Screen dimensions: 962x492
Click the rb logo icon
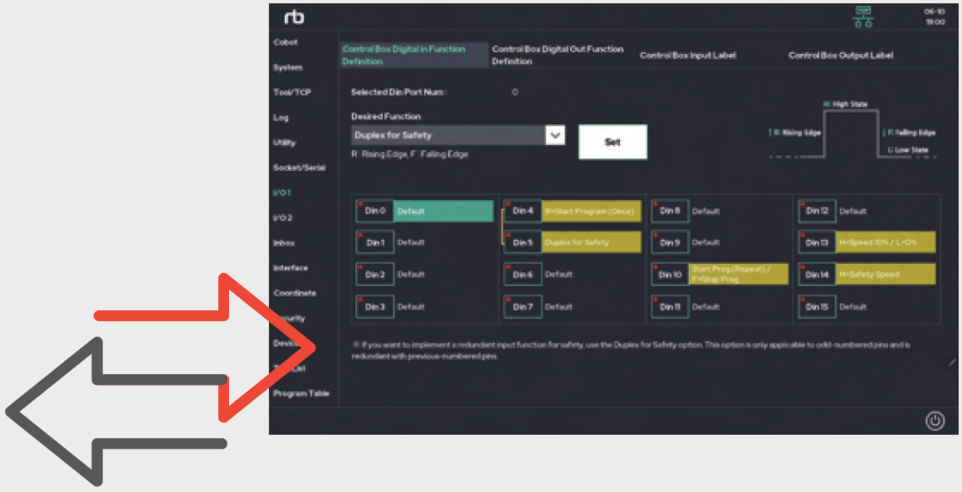(x=294, y=17)
